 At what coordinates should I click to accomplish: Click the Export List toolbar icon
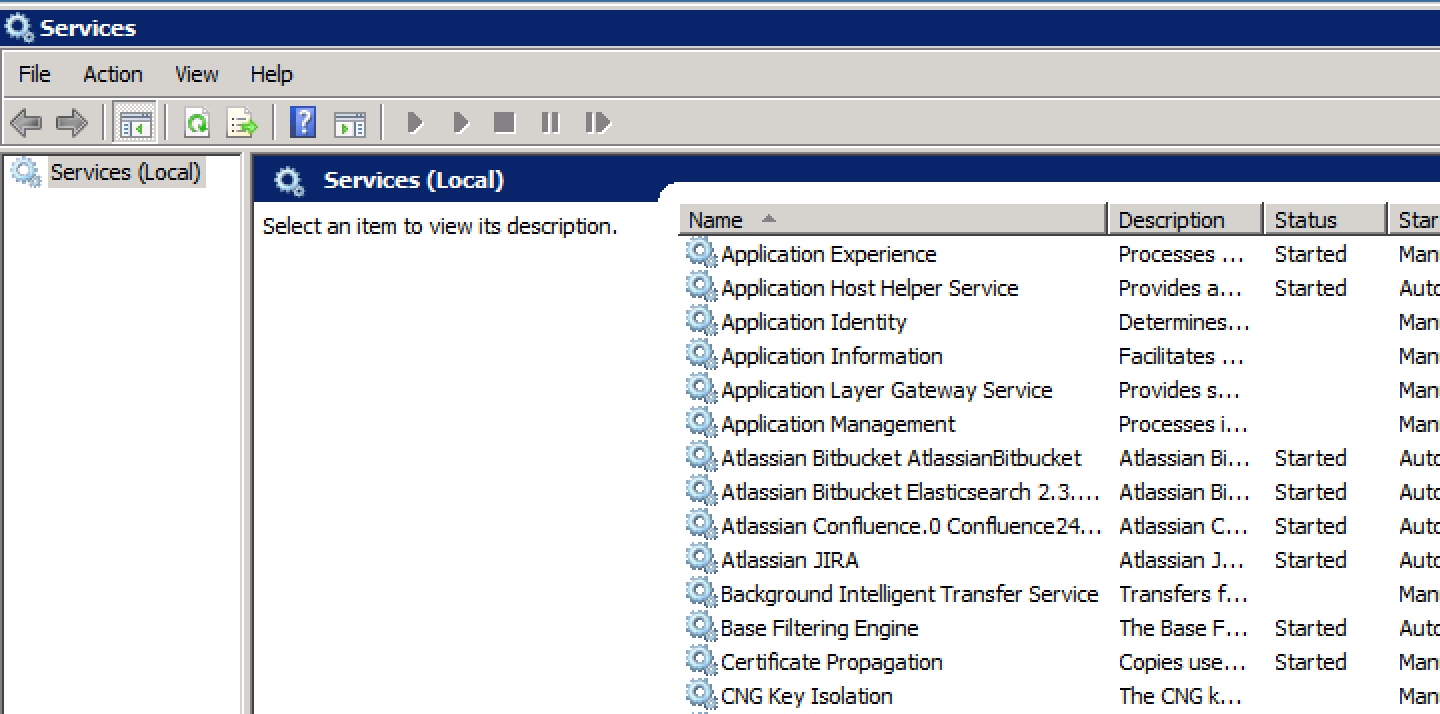pos(243,123)
